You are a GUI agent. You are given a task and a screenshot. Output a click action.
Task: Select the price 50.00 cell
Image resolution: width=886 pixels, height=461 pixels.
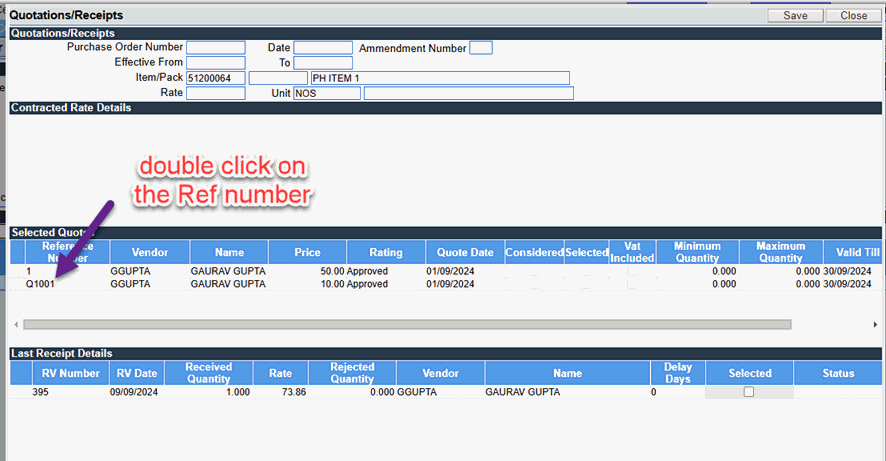pyautogui.click(x=331, y=271)
